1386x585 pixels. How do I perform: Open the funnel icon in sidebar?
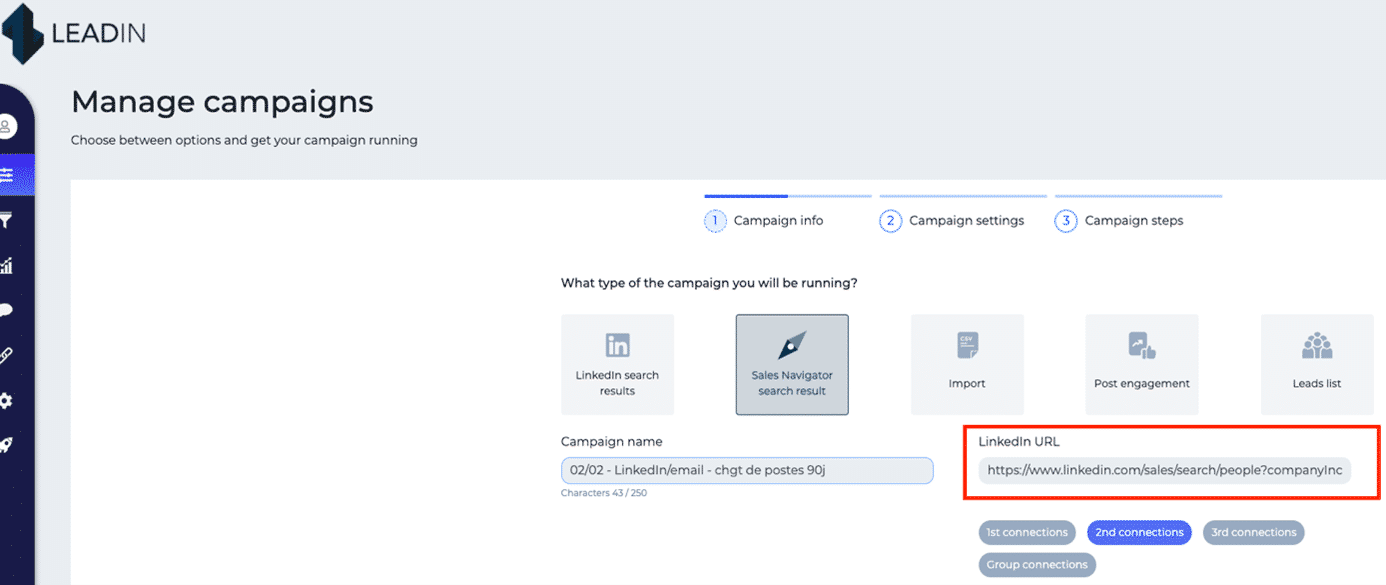coord(6,220)
